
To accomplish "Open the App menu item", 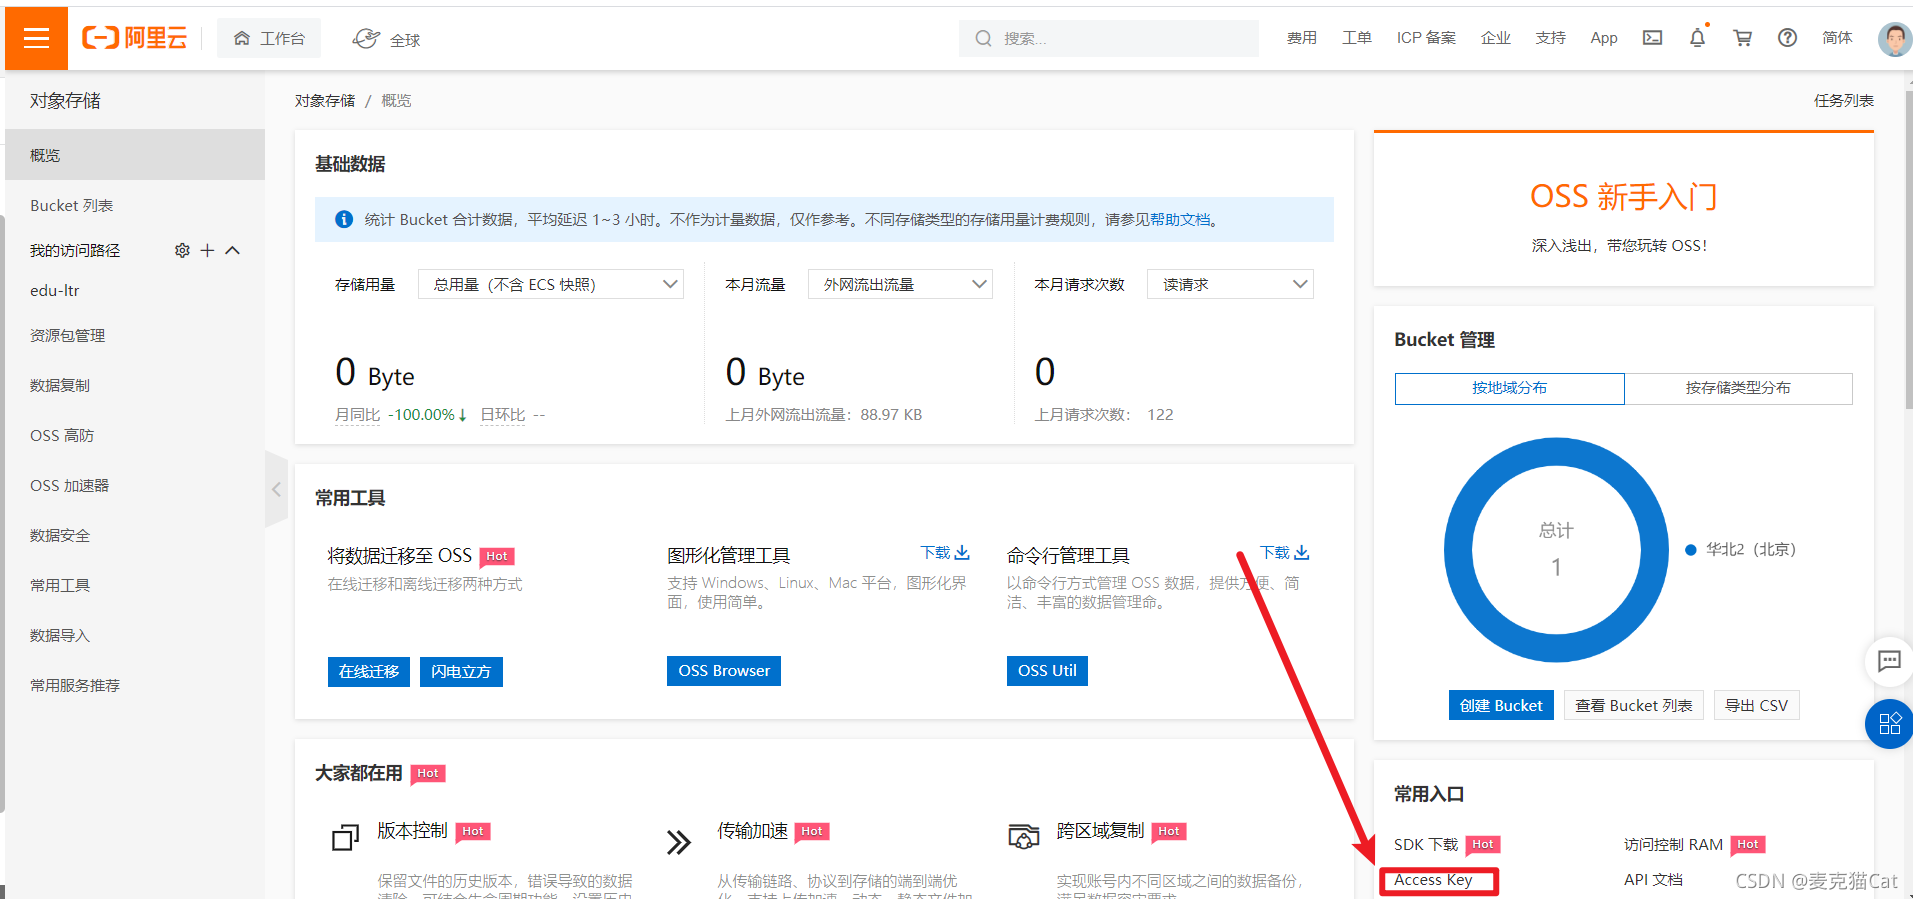I will coord(1603,38).
